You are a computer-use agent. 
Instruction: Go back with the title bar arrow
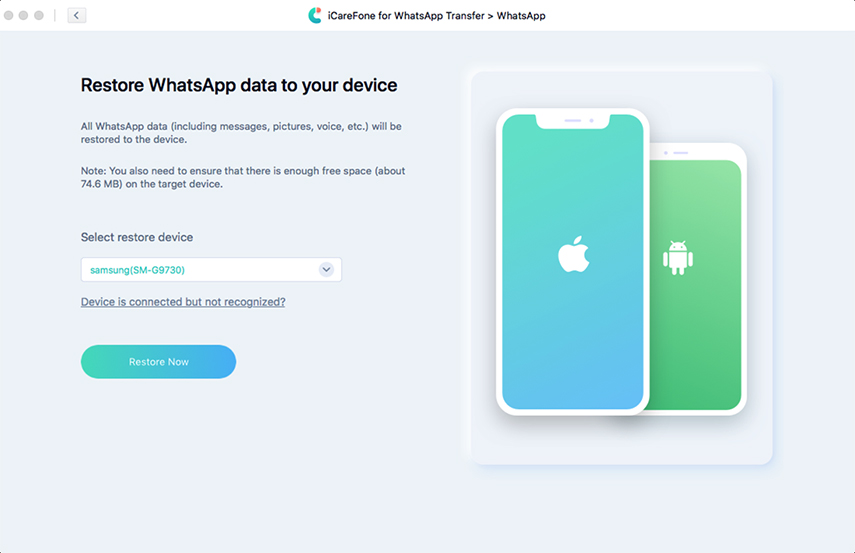[x=76, y=15]
